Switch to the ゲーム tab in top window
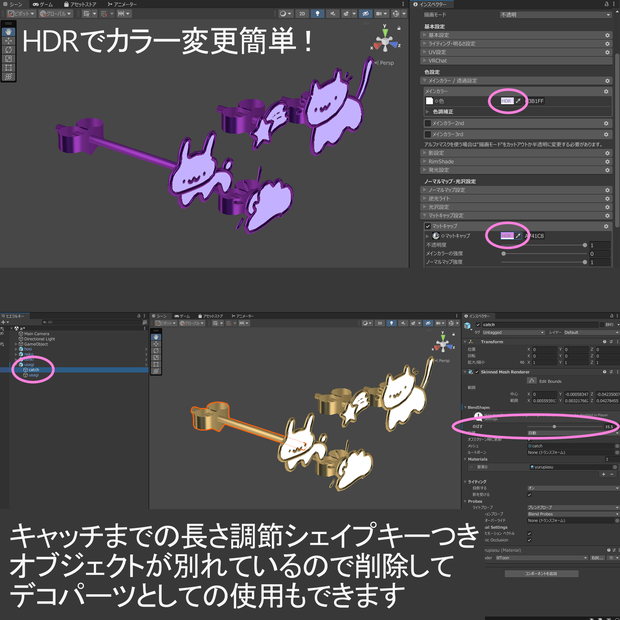The image size is (620, 620). tap(42, 4)
